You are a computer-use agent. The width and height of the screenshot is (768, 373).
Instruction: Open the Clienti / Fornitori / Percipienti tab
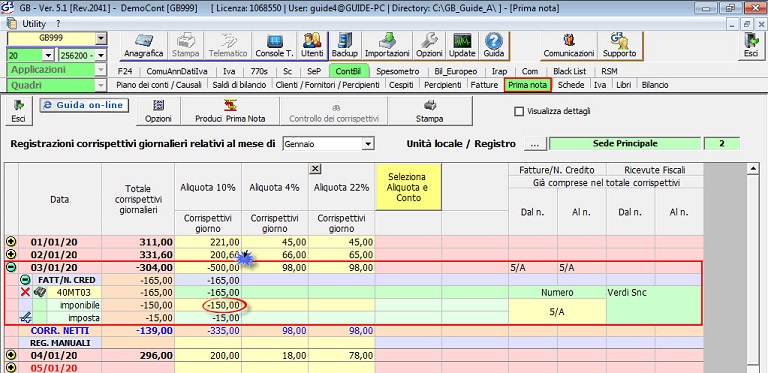(327, 85)
